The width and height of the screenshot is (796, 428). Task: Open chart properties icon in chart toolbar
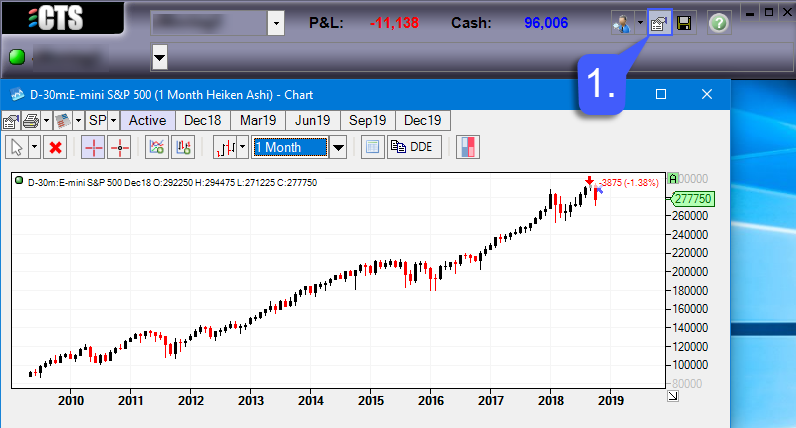(x=11, y=121)
